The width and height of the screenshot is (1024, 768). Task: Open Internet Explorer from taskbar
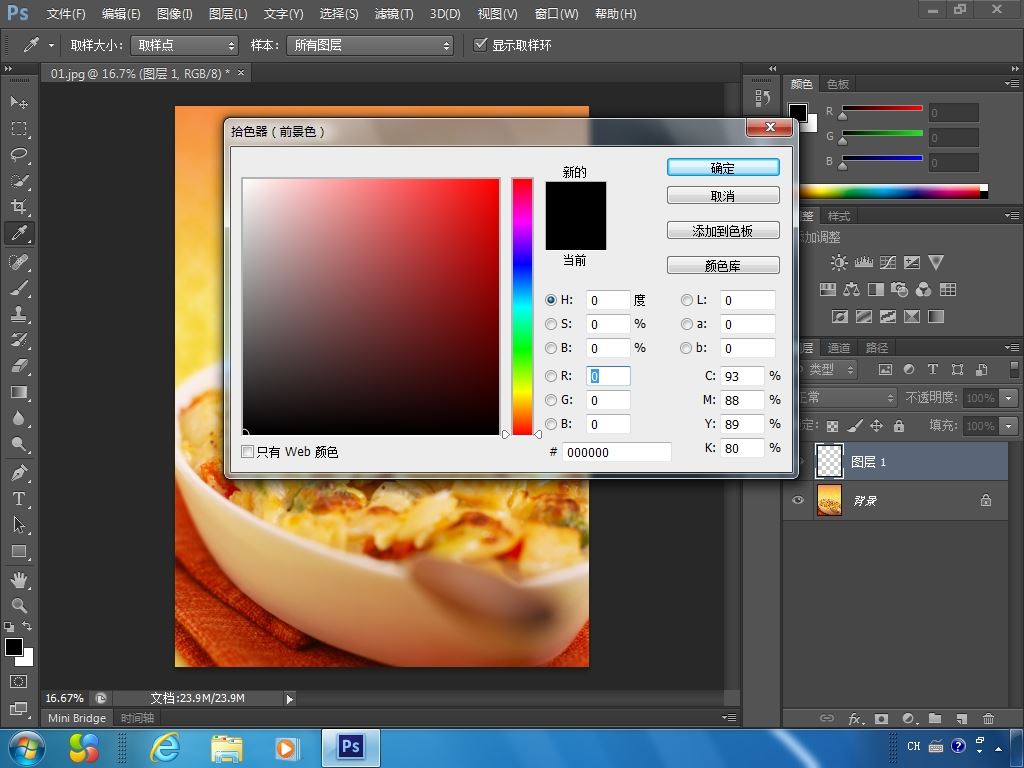pyautogui.click(x=165, y=747)
